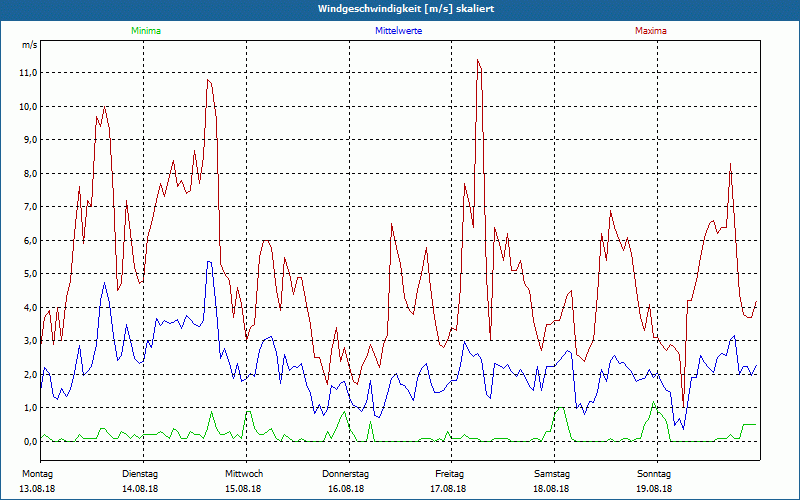This screenshot has width=800, height=500.
Task: Click the Sonntag day label
Action: tap(654, 474)
